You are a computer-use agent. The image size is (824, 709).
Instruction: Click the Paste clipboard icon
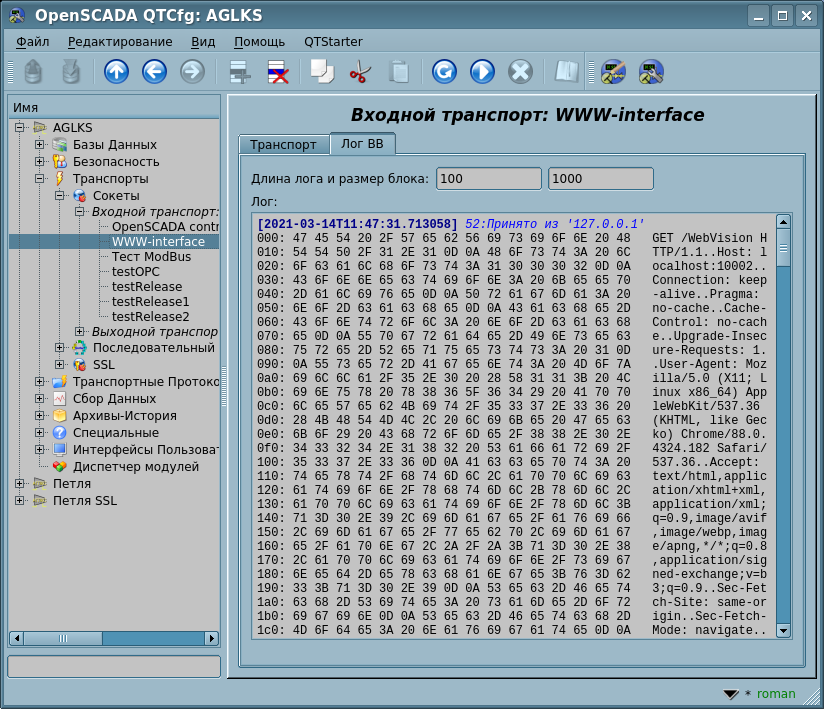click(398, 71)
